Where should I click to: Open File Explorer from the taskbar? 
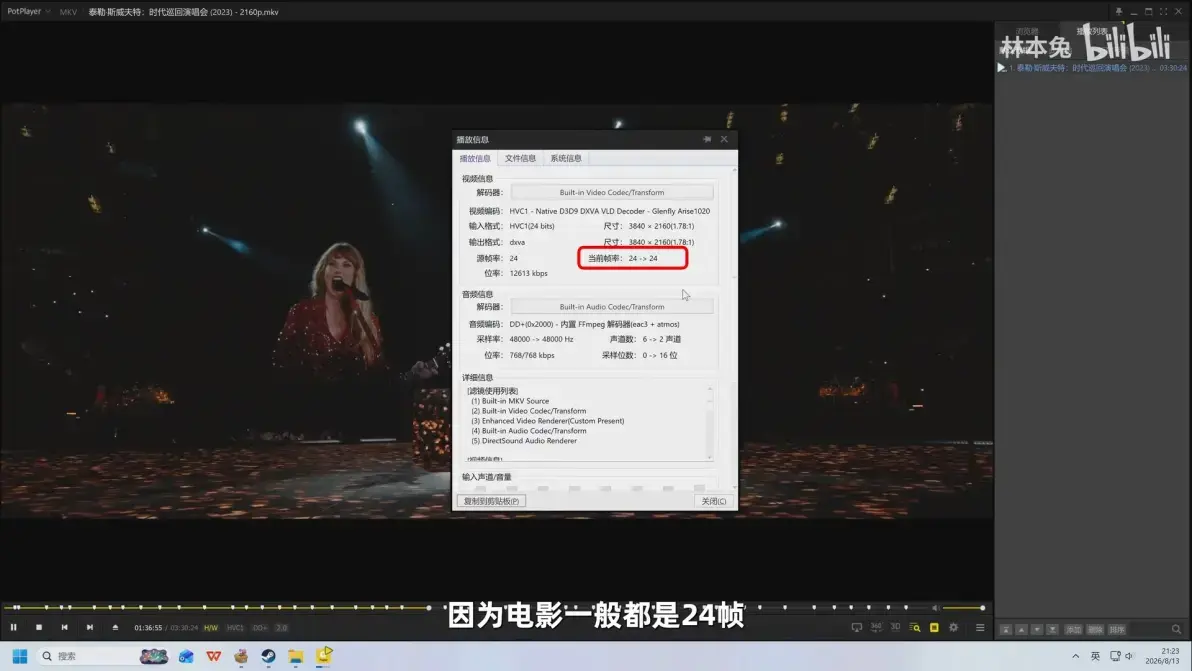coord(296,656)
